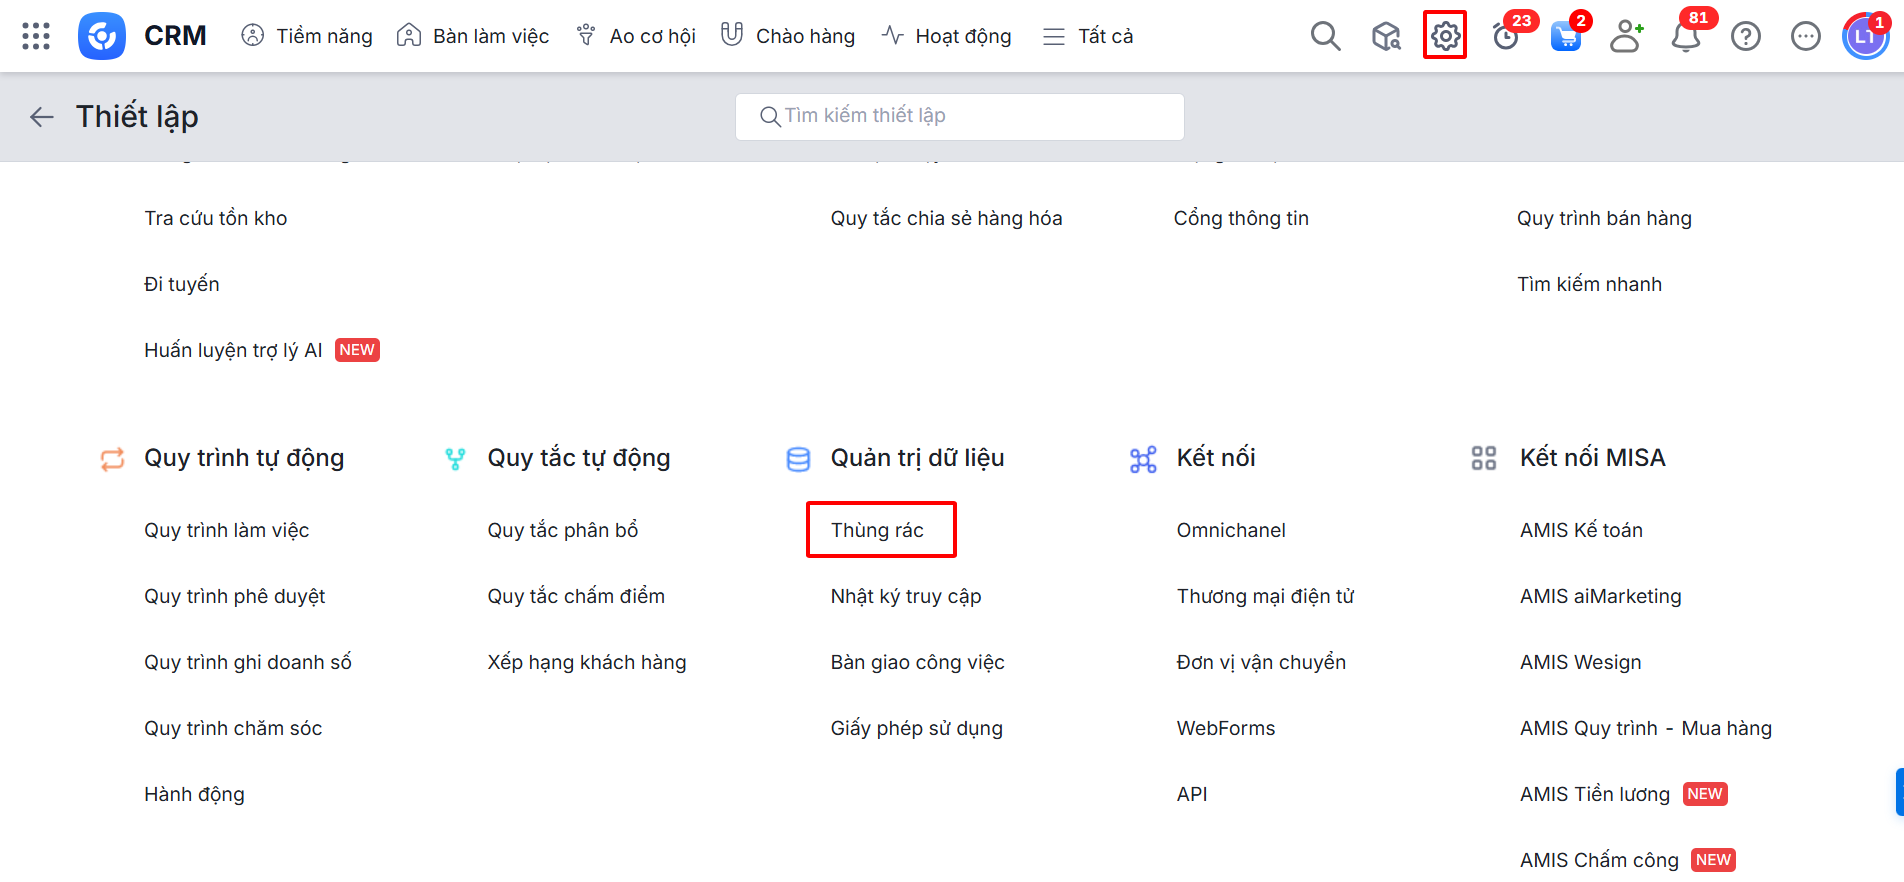Switch to the Tiềm năng tab
The height and width of the screenshot is (882, 1904).
[307, 36]
